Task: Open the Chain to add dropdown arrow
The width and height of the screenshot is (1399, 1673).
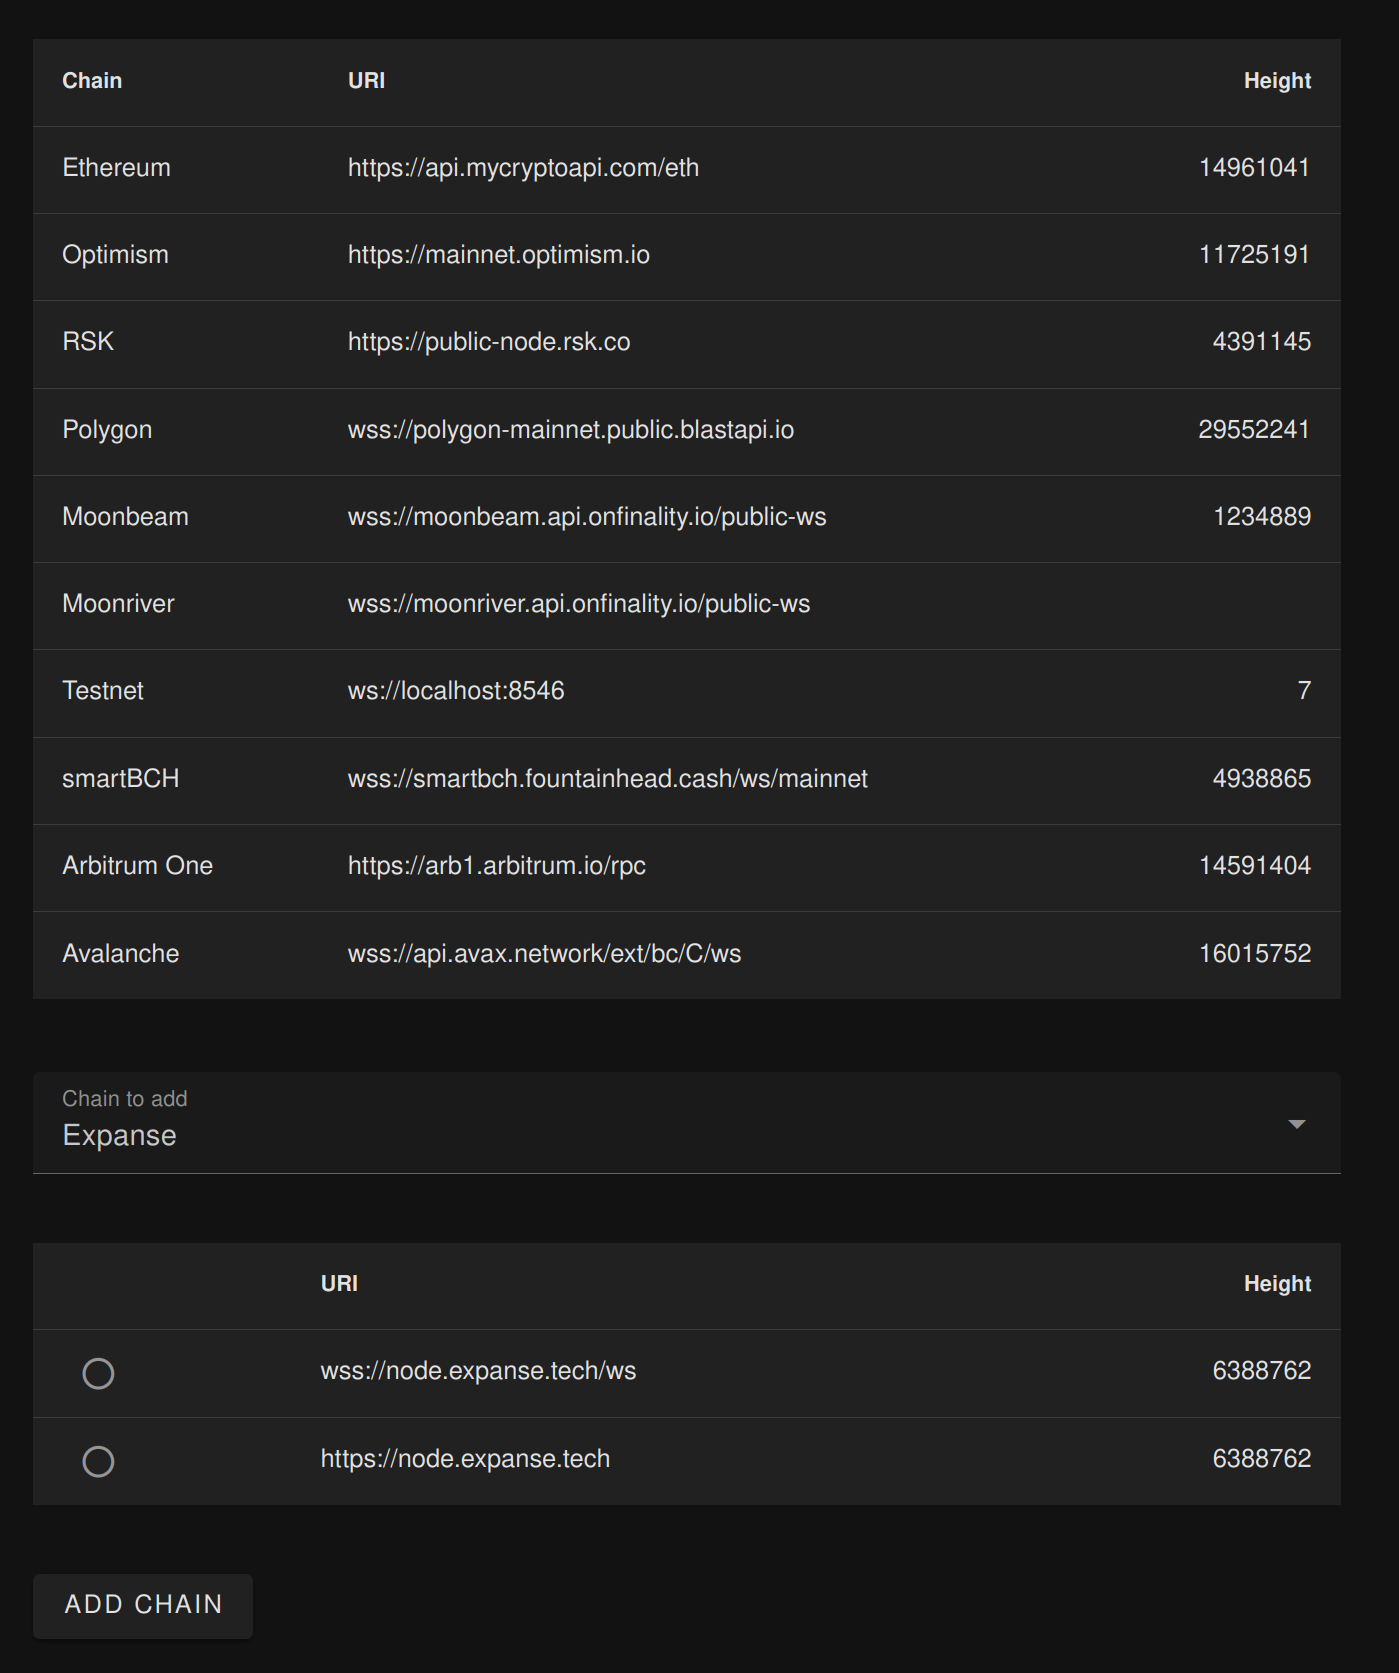Action: [x=1297, y=1124]
